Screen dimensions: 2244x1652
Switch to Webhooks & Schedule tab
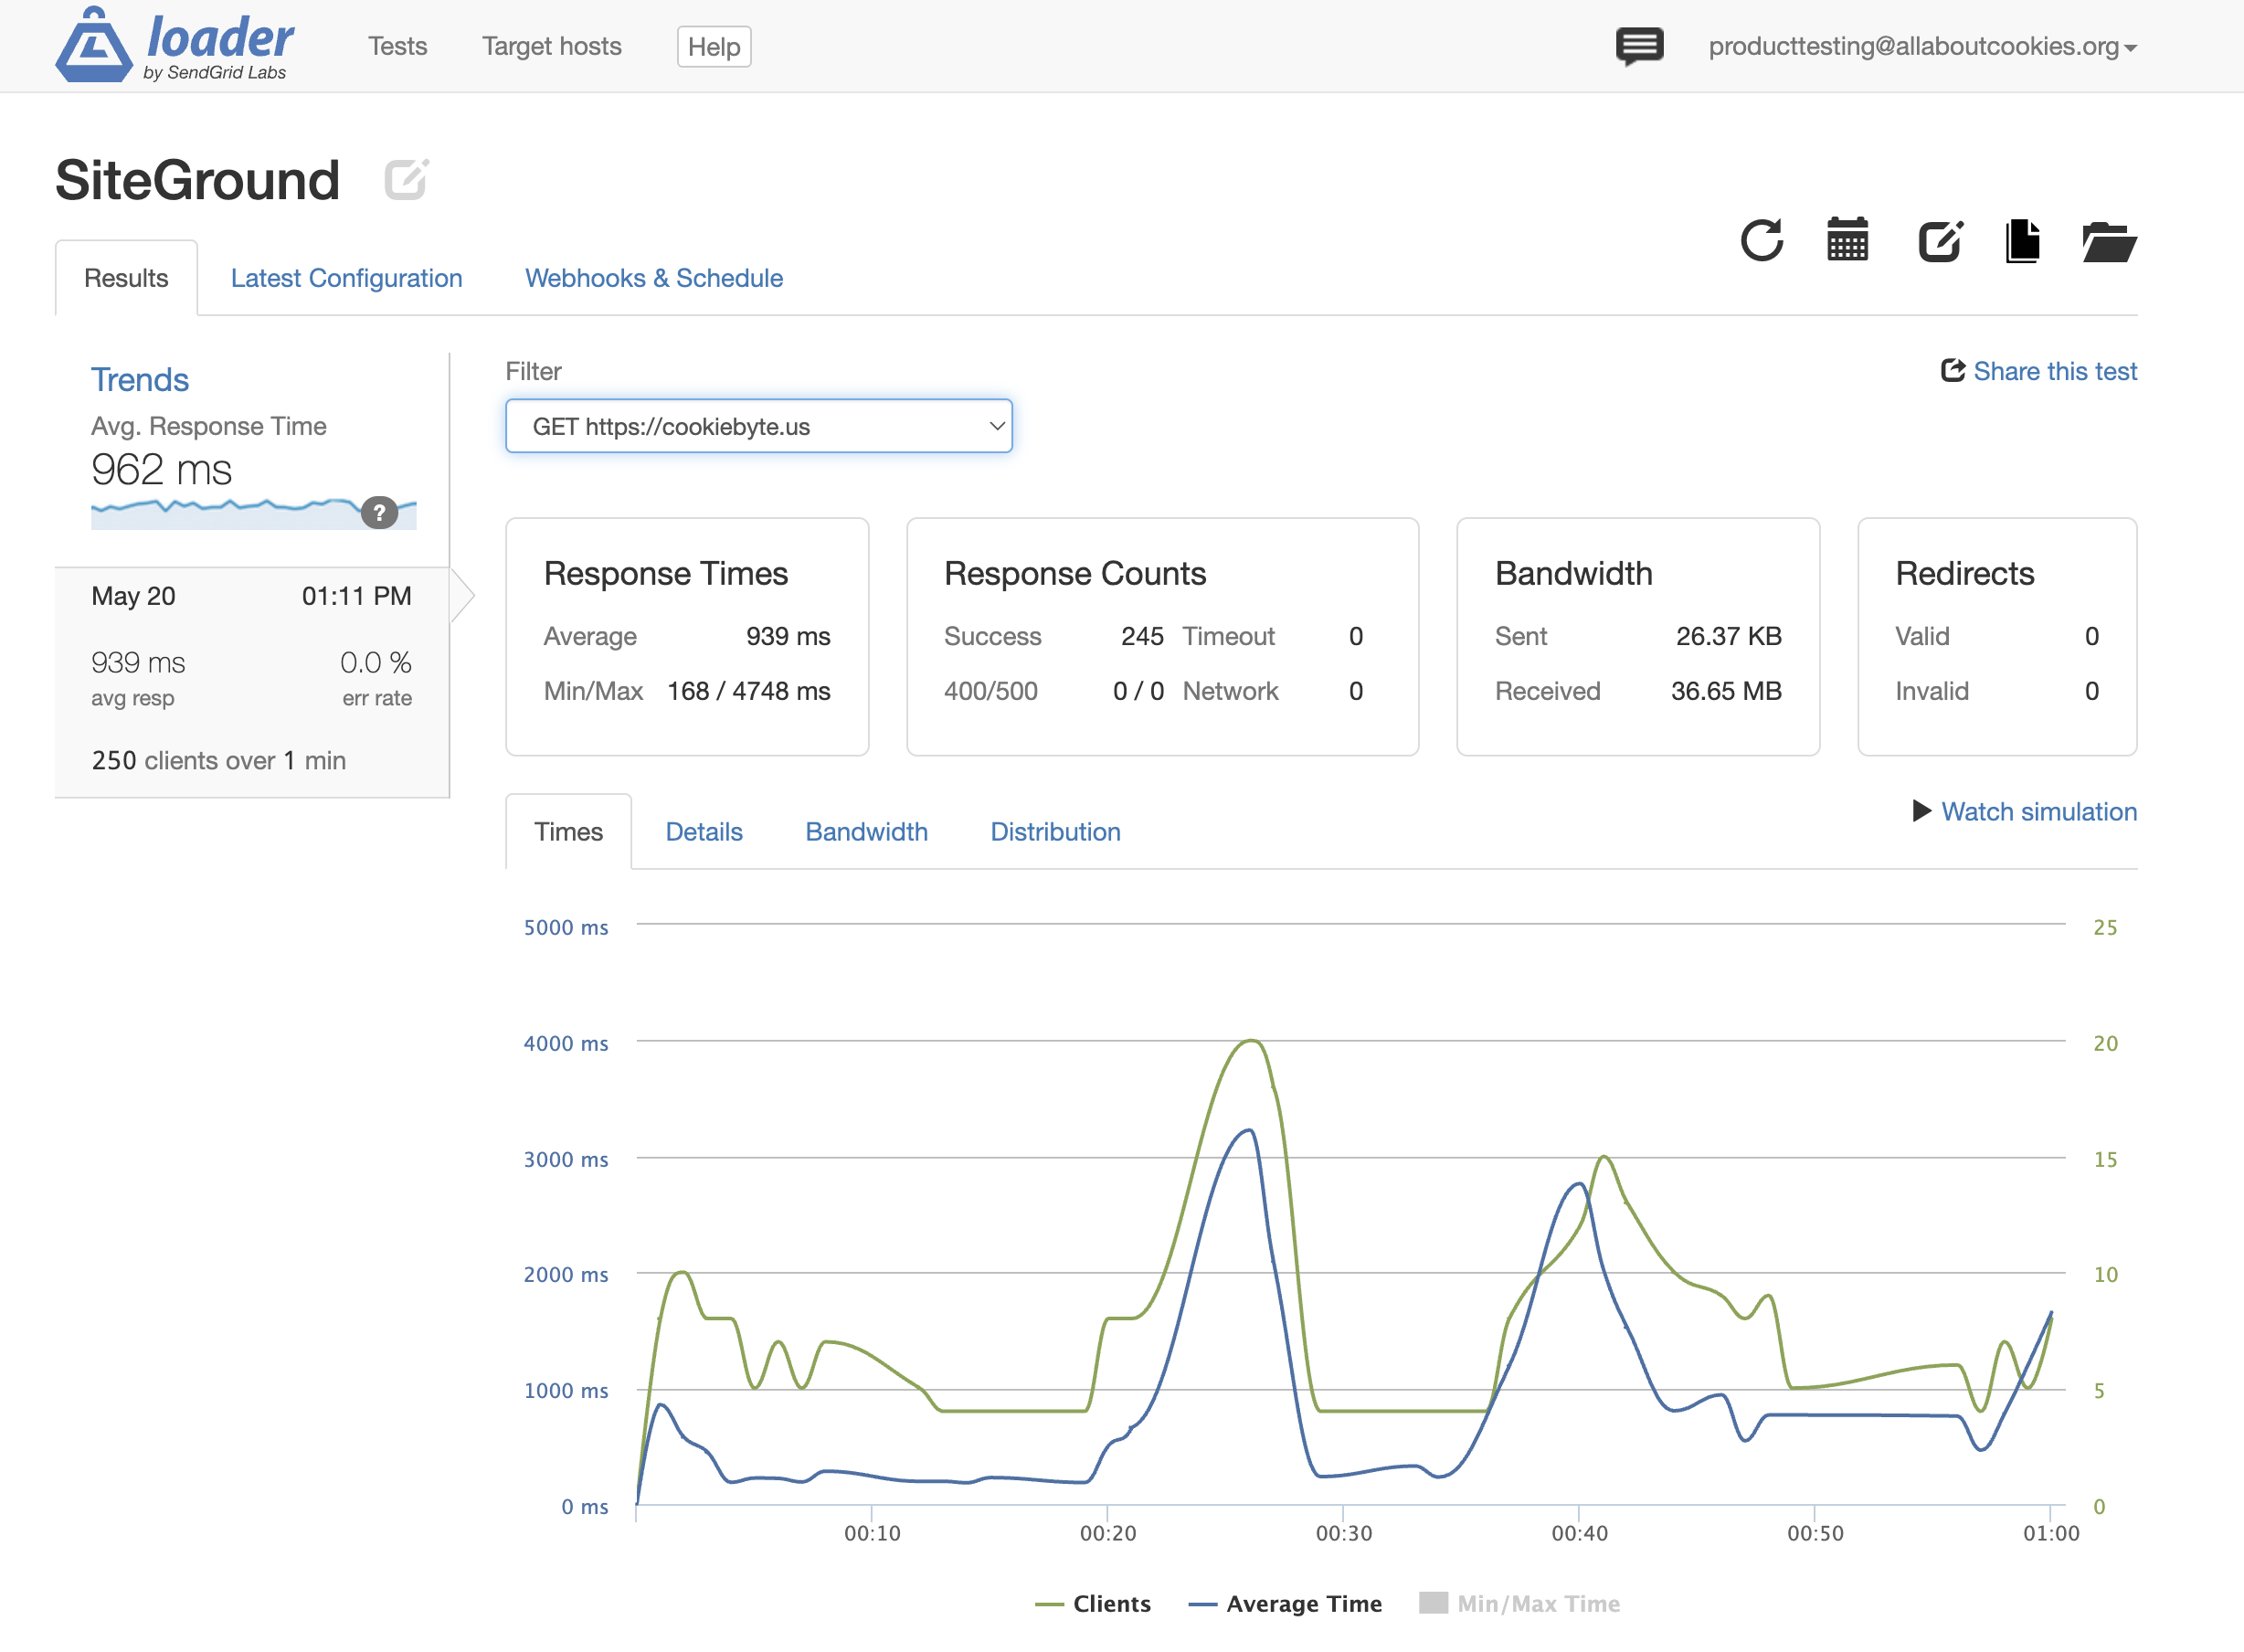tap(654, 278)
